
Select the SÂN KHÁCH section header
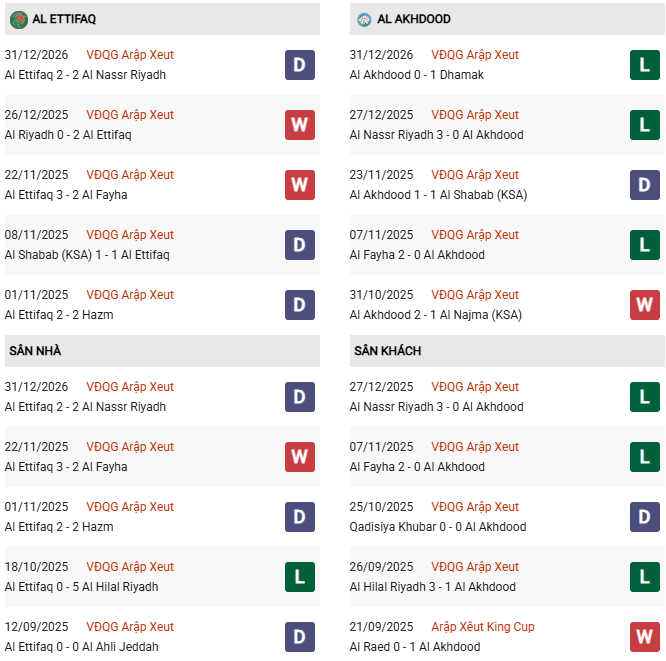pyautogui.click(x=387, y=351)
